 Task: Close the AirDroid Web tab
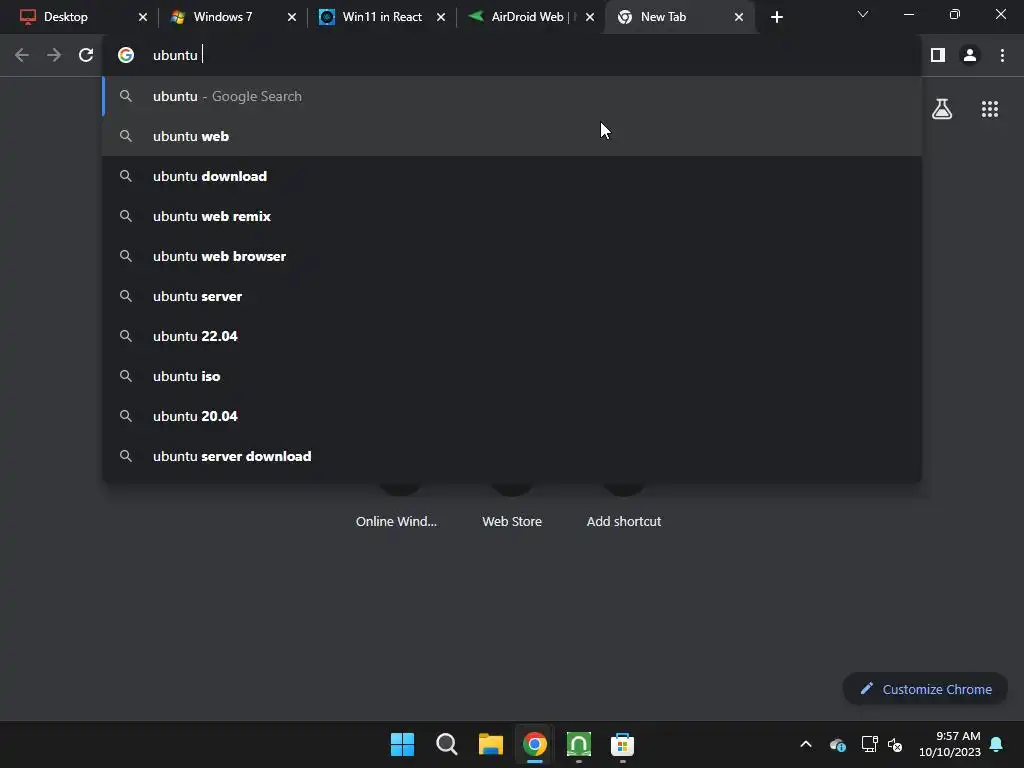[590, 17]
